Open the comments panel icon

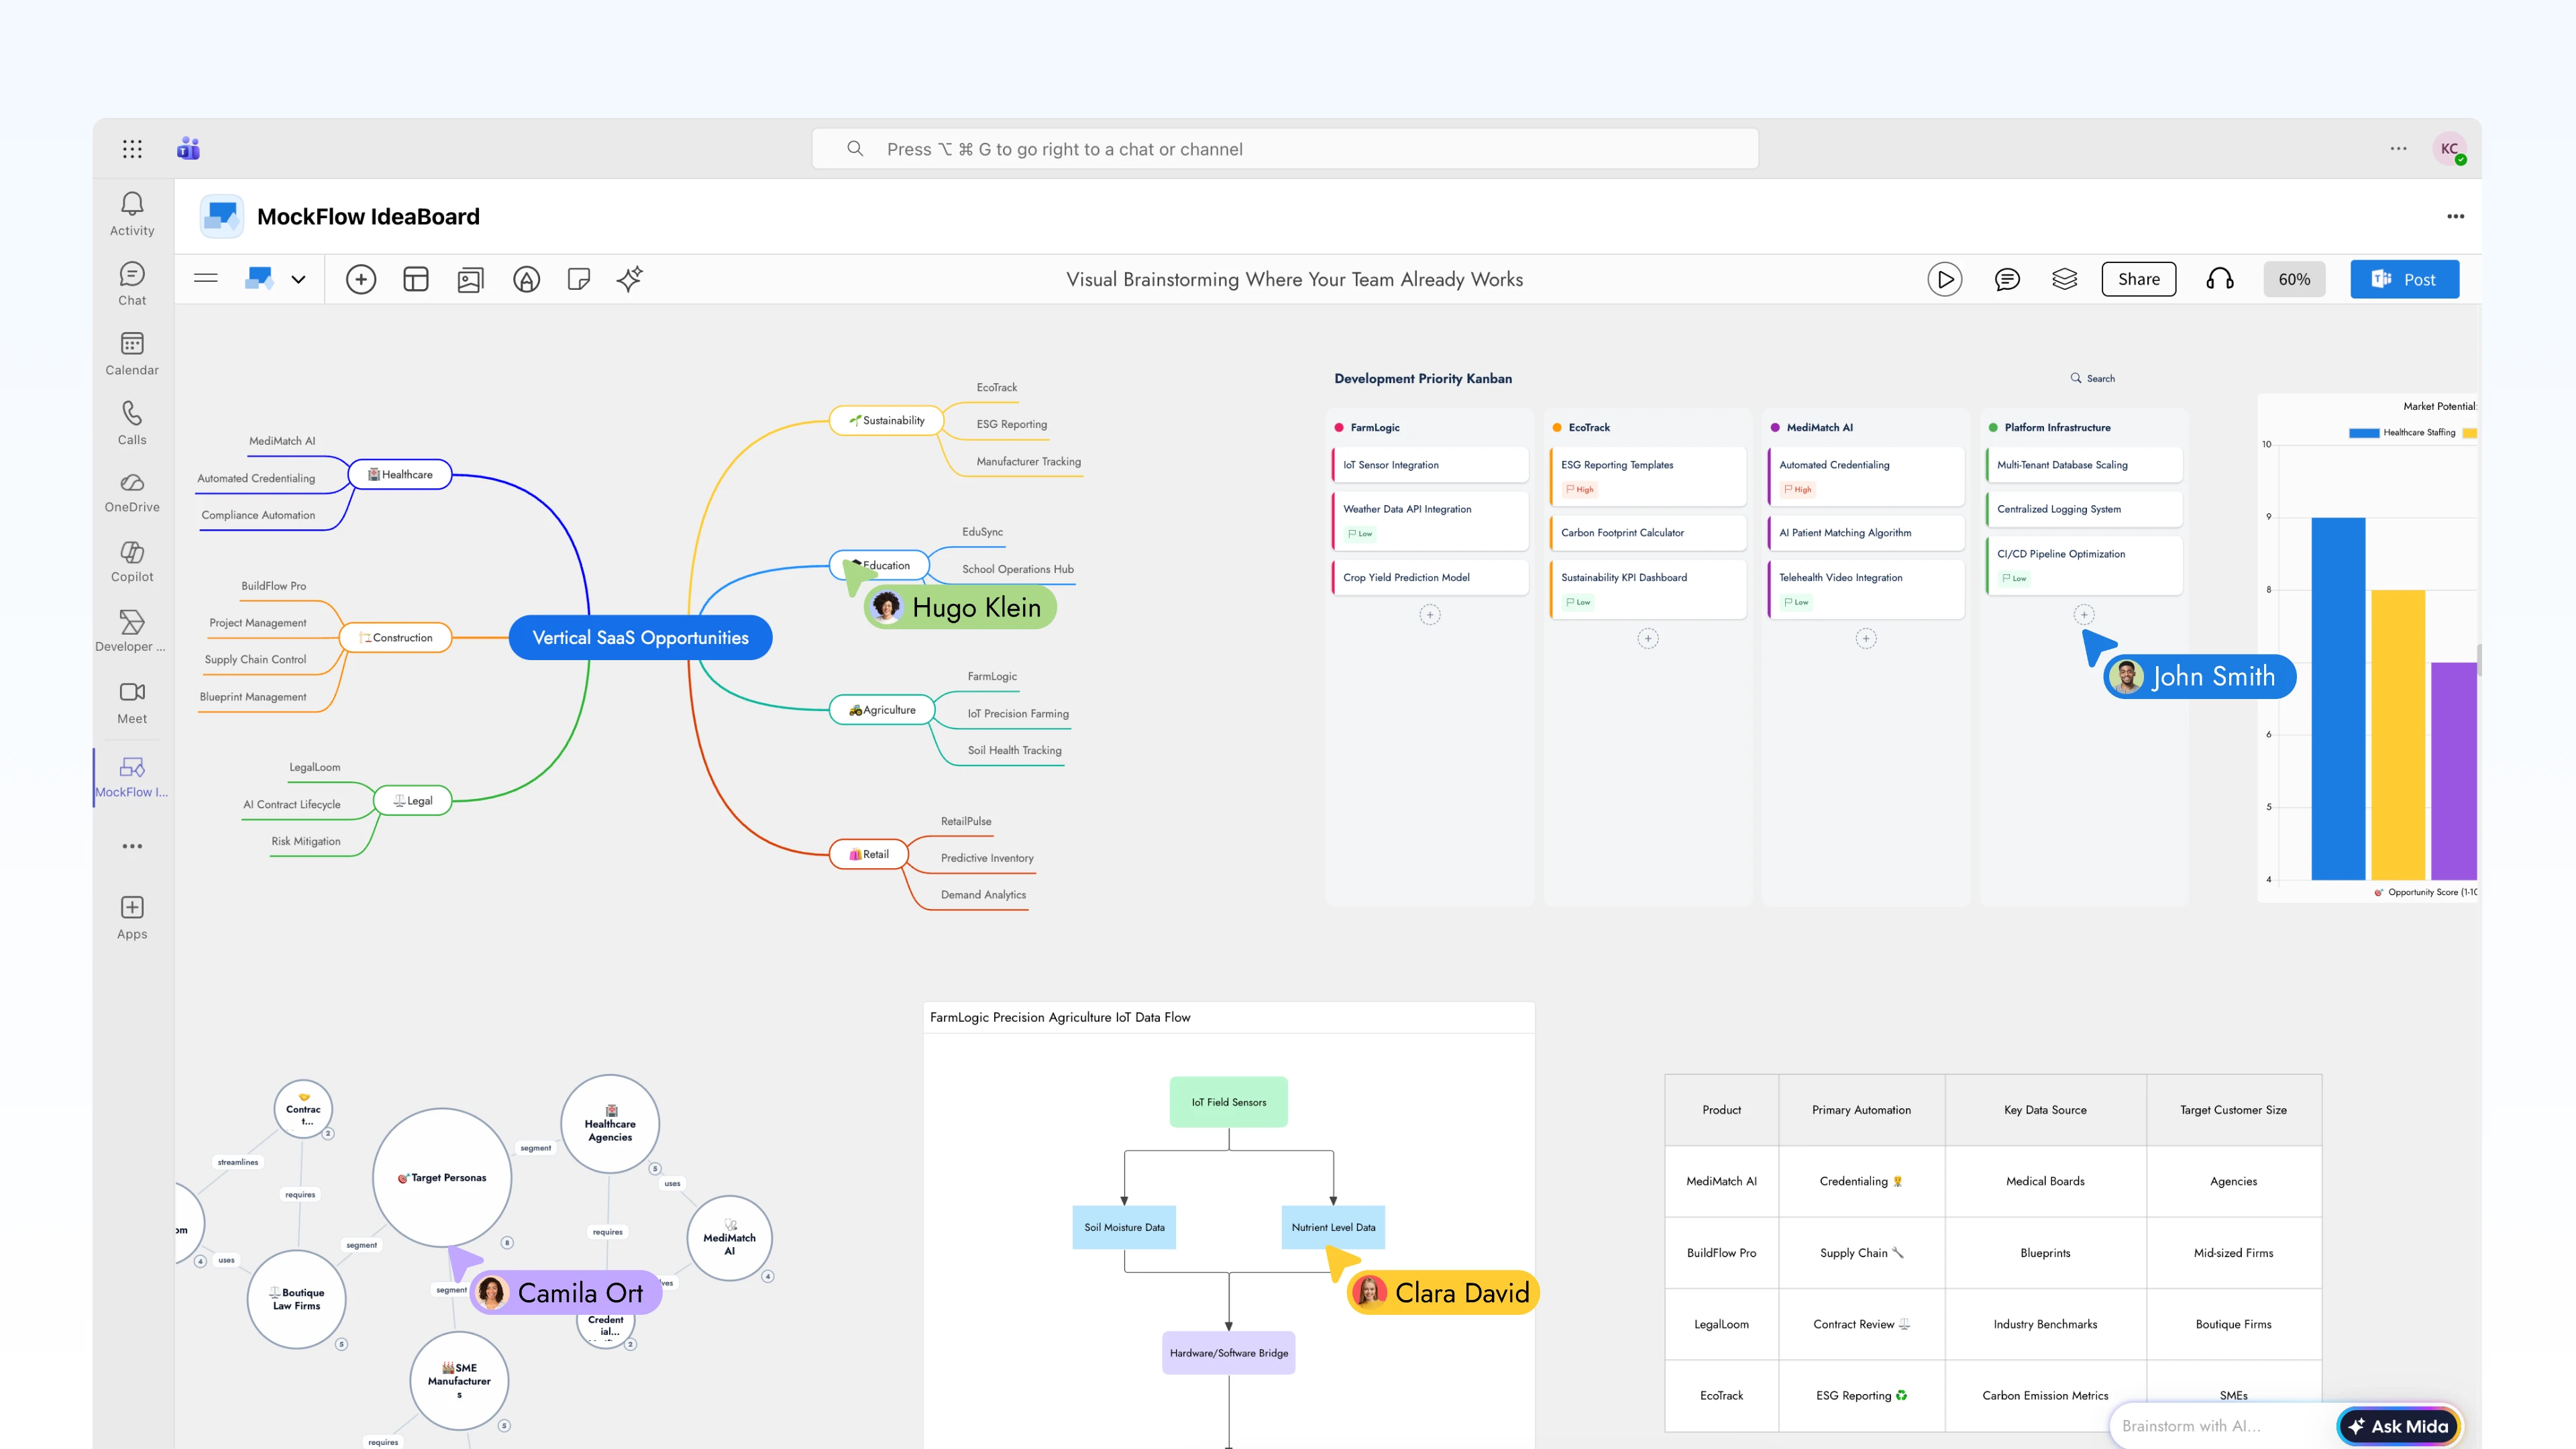pyautogui.click(x=2006, y=279)
